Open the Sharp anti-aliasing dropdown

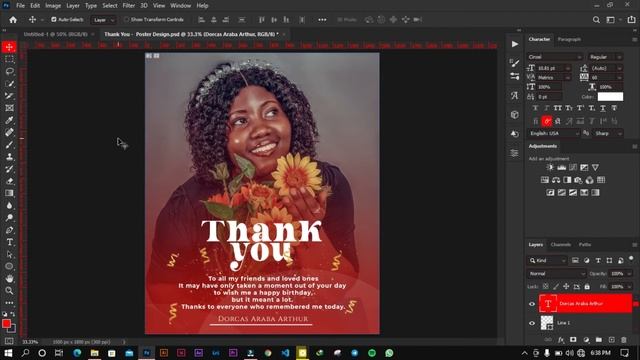click(x=607, y=133)
